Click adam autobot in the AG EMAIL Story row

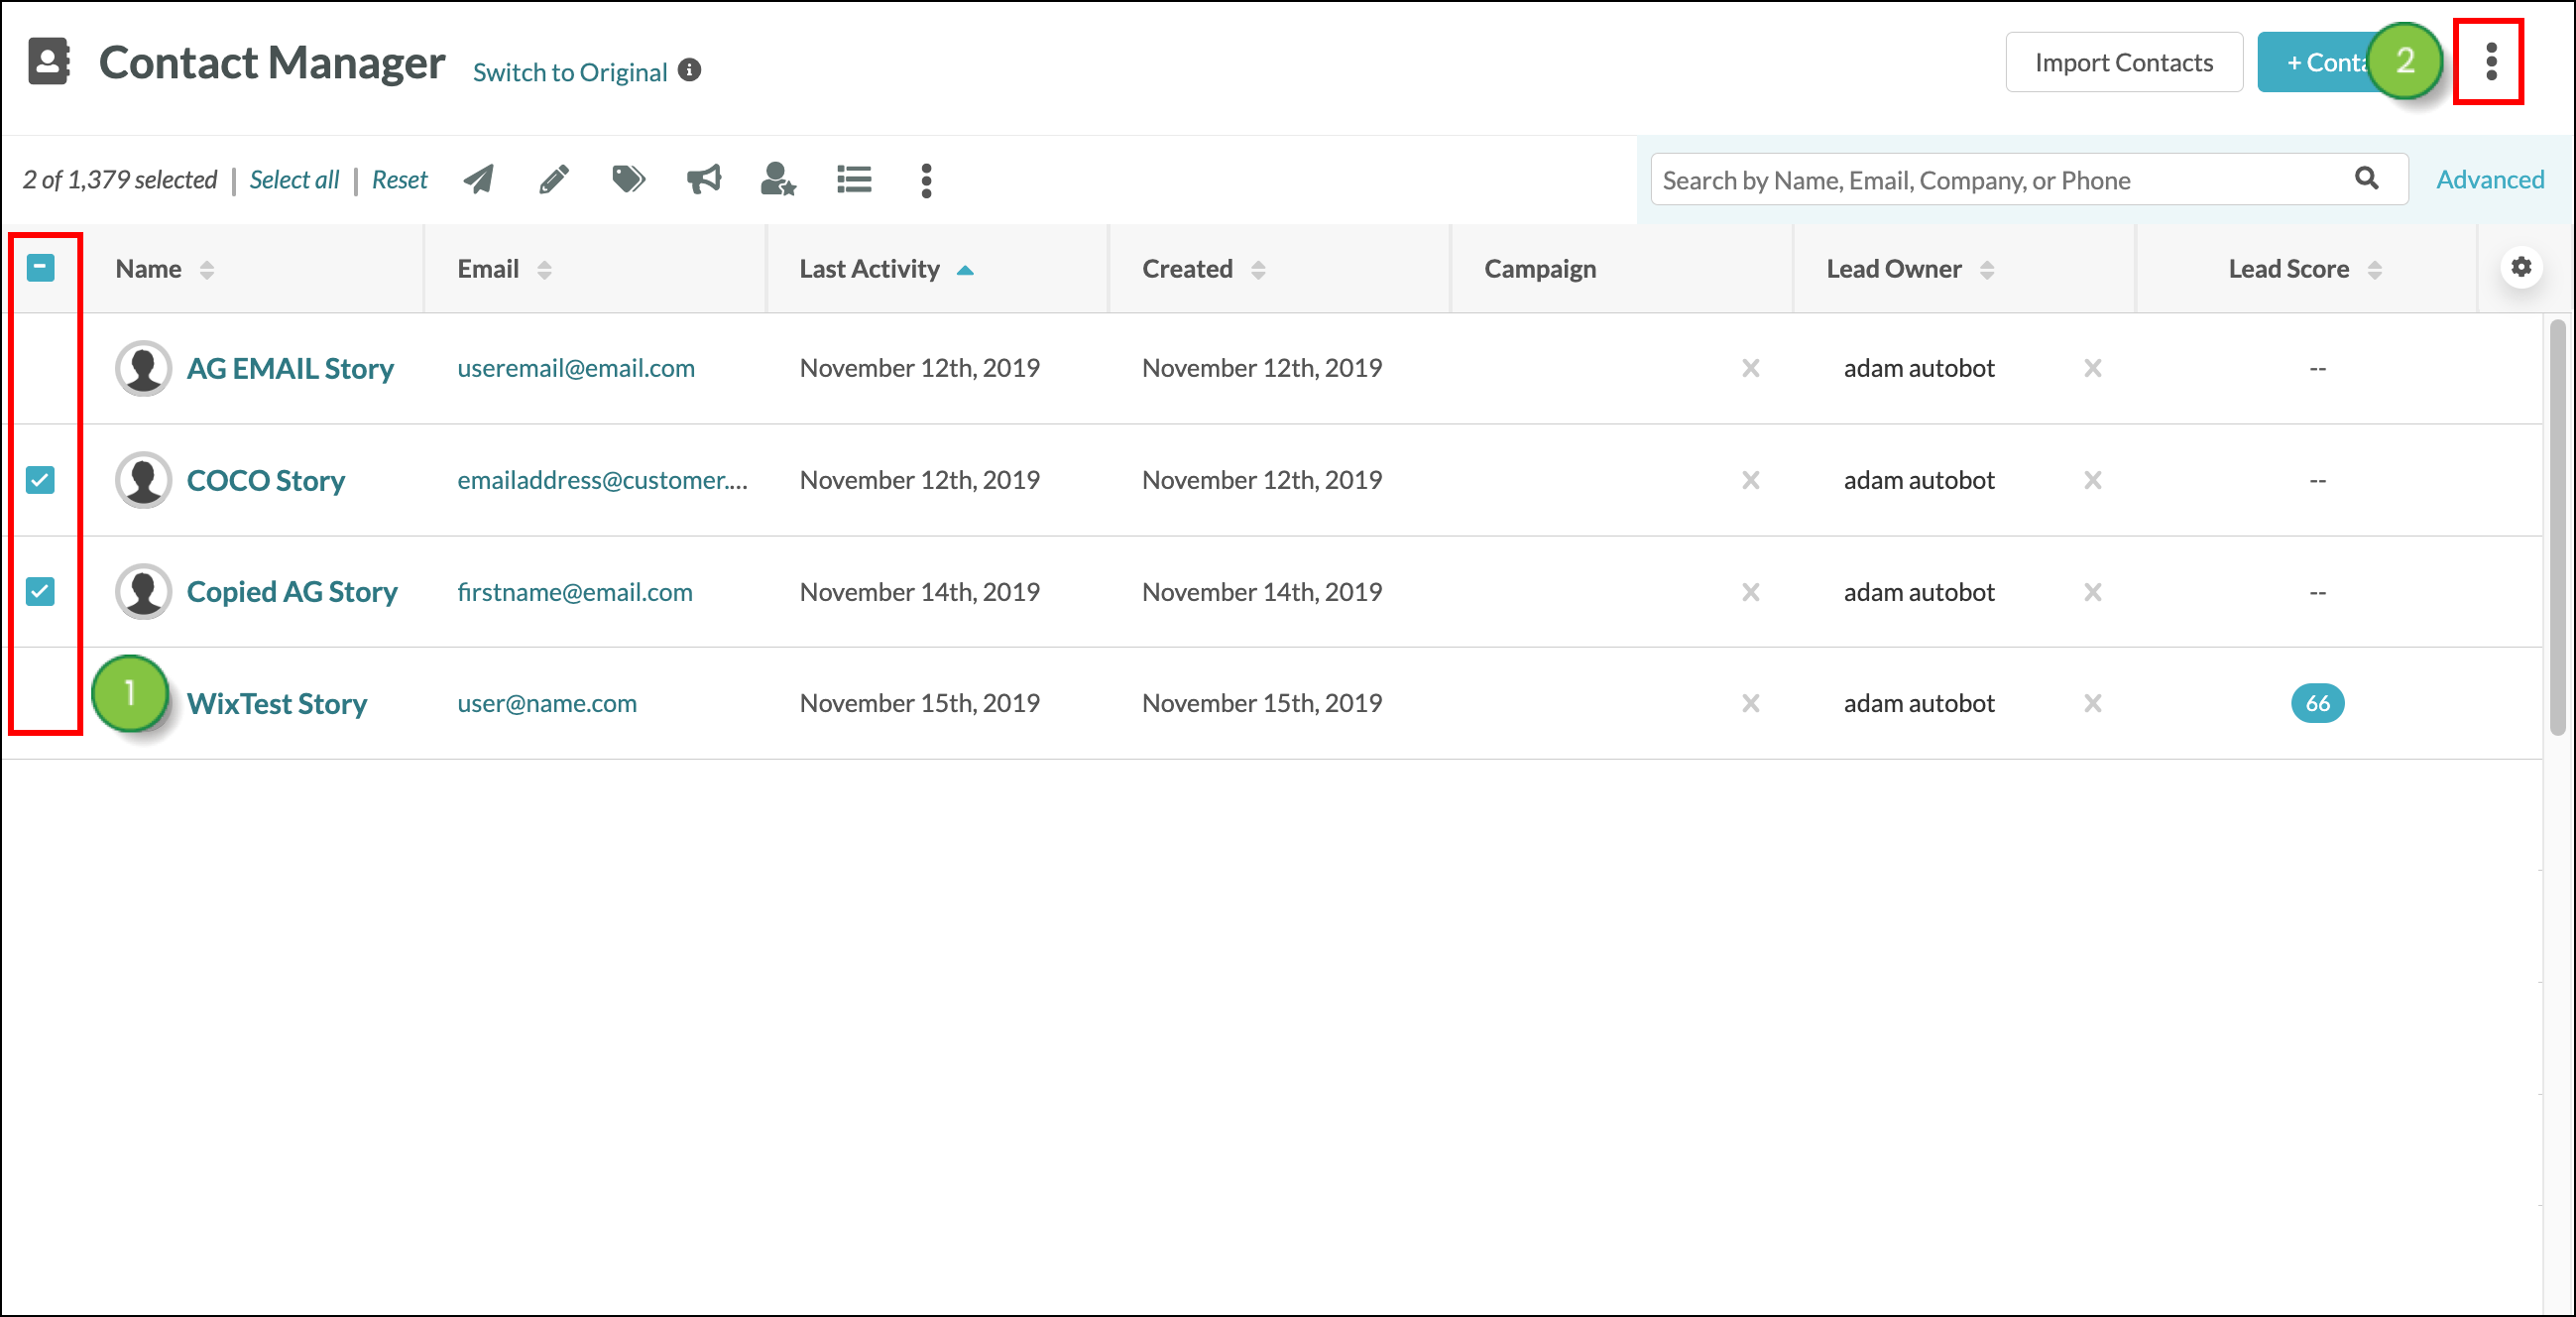1918,368
